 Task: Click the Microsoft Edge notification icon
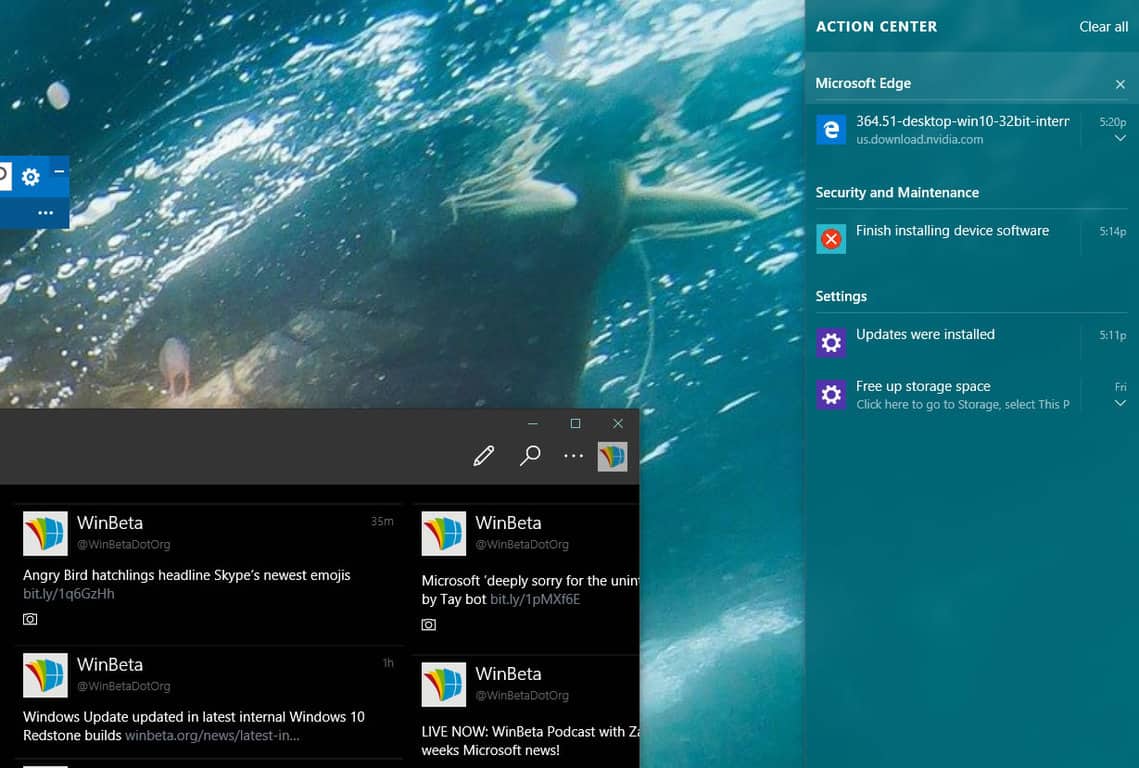[831, 130]
